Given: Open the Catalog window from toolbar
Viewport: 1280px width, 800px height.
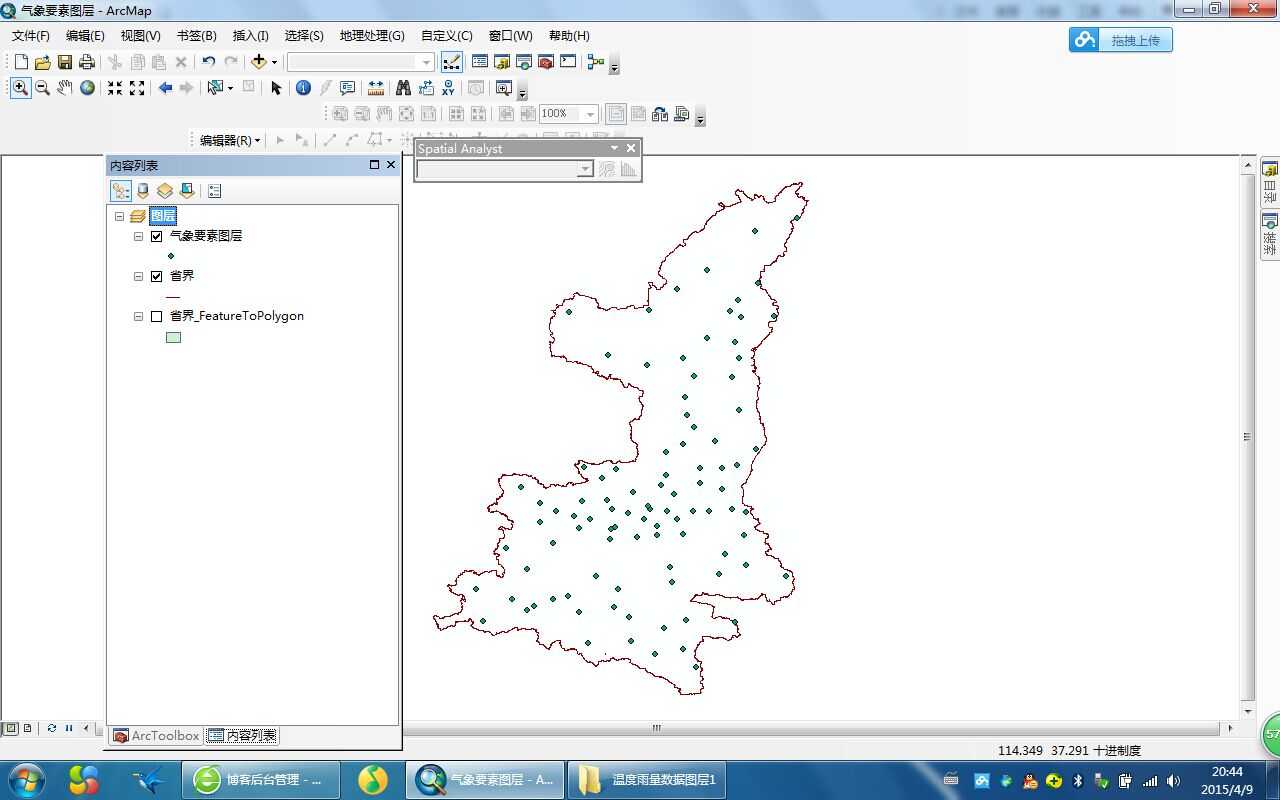Looking at the screenshot, I should click(502, 62).
